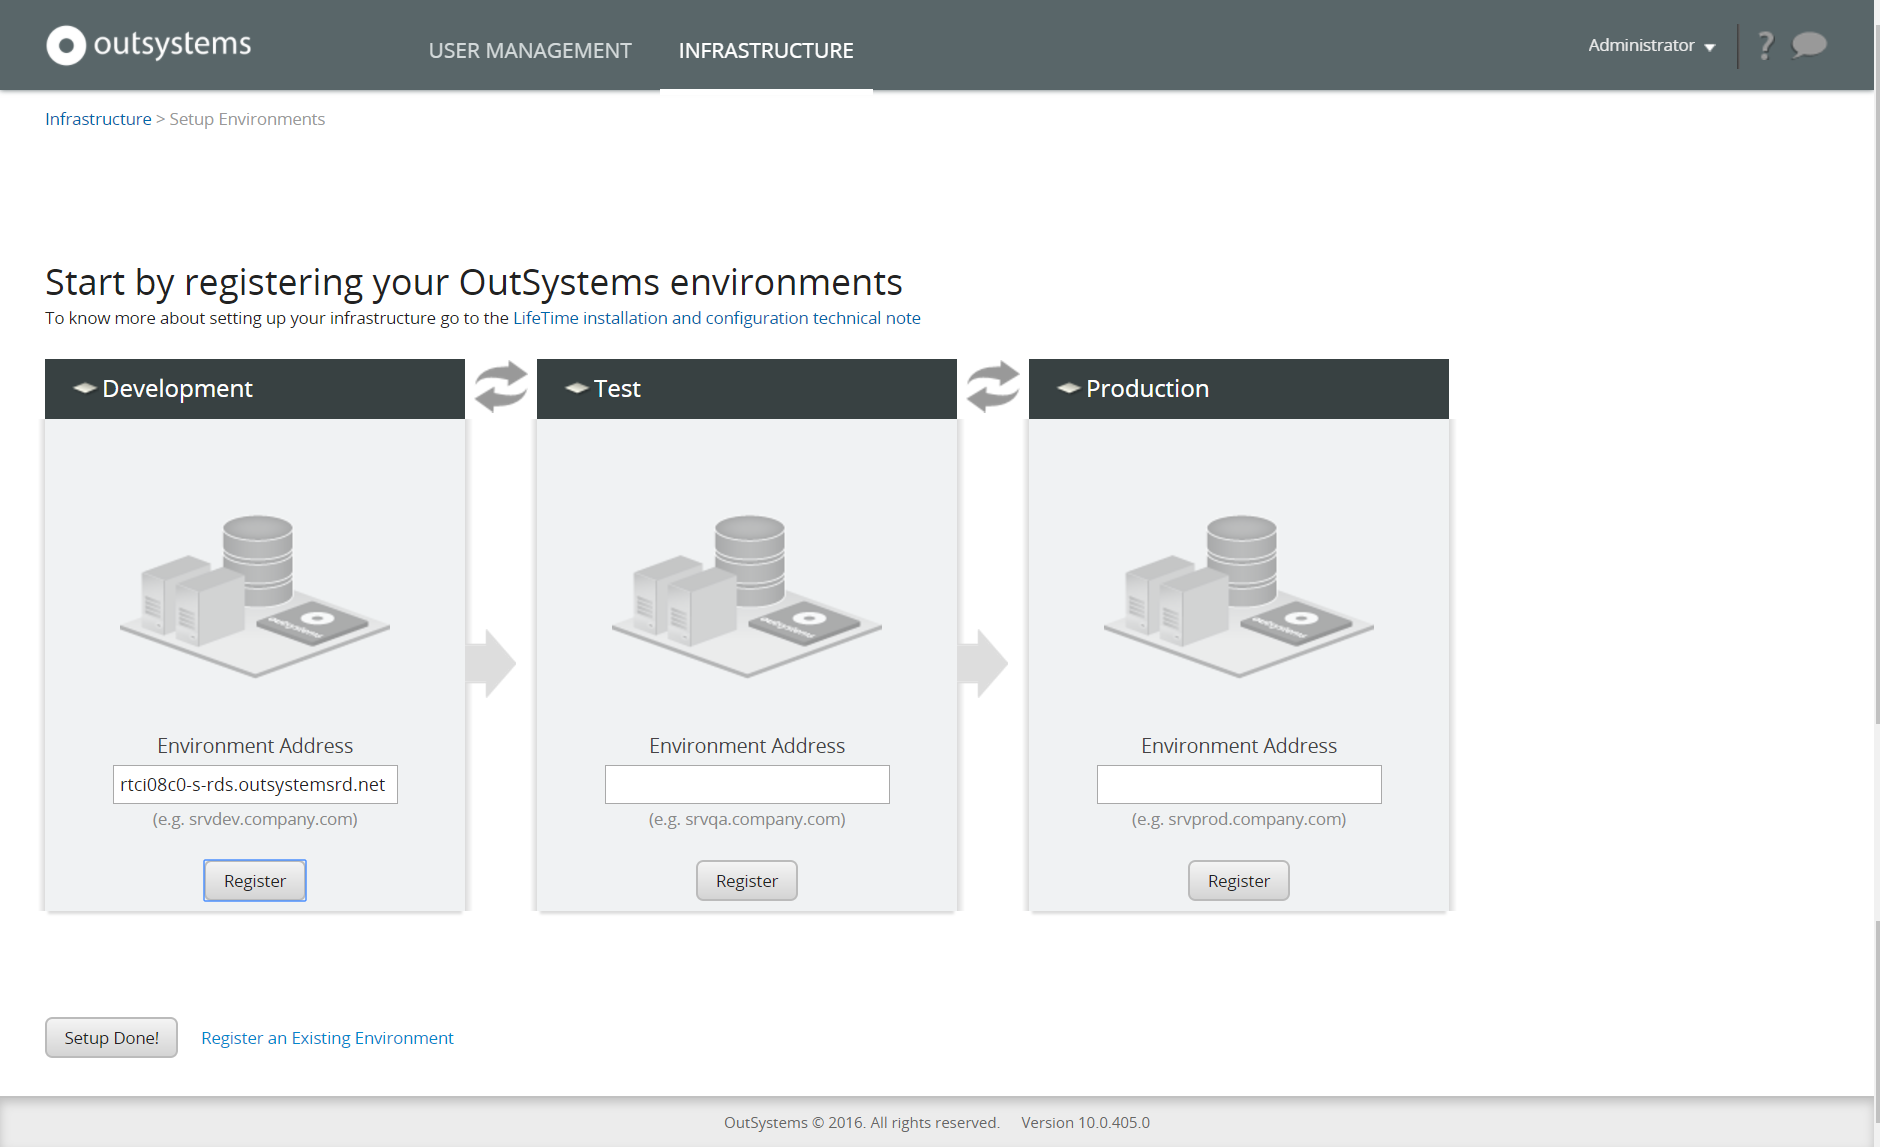The image size is (1880, 1147).
Task: Click the feedback chat bubble icon
Action: pos(1808,44)
